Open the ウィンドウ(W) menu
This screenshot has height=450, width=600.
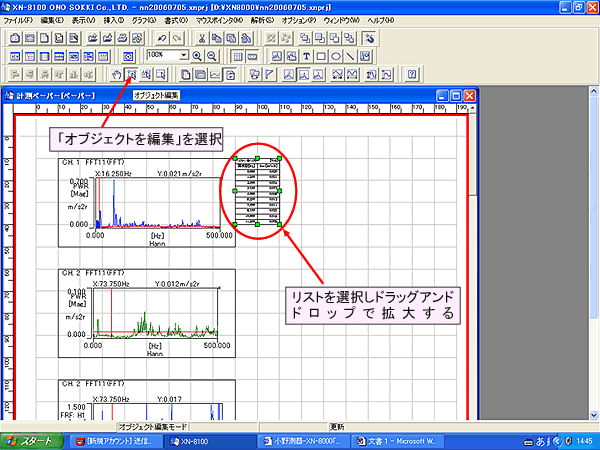tap(342, 20)
